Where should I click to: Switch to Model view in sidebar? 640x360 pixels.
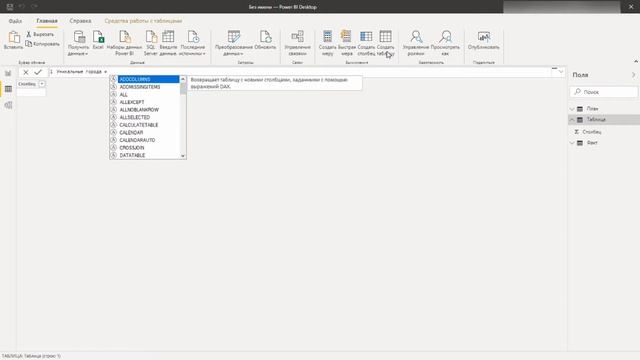click(8, 105)
